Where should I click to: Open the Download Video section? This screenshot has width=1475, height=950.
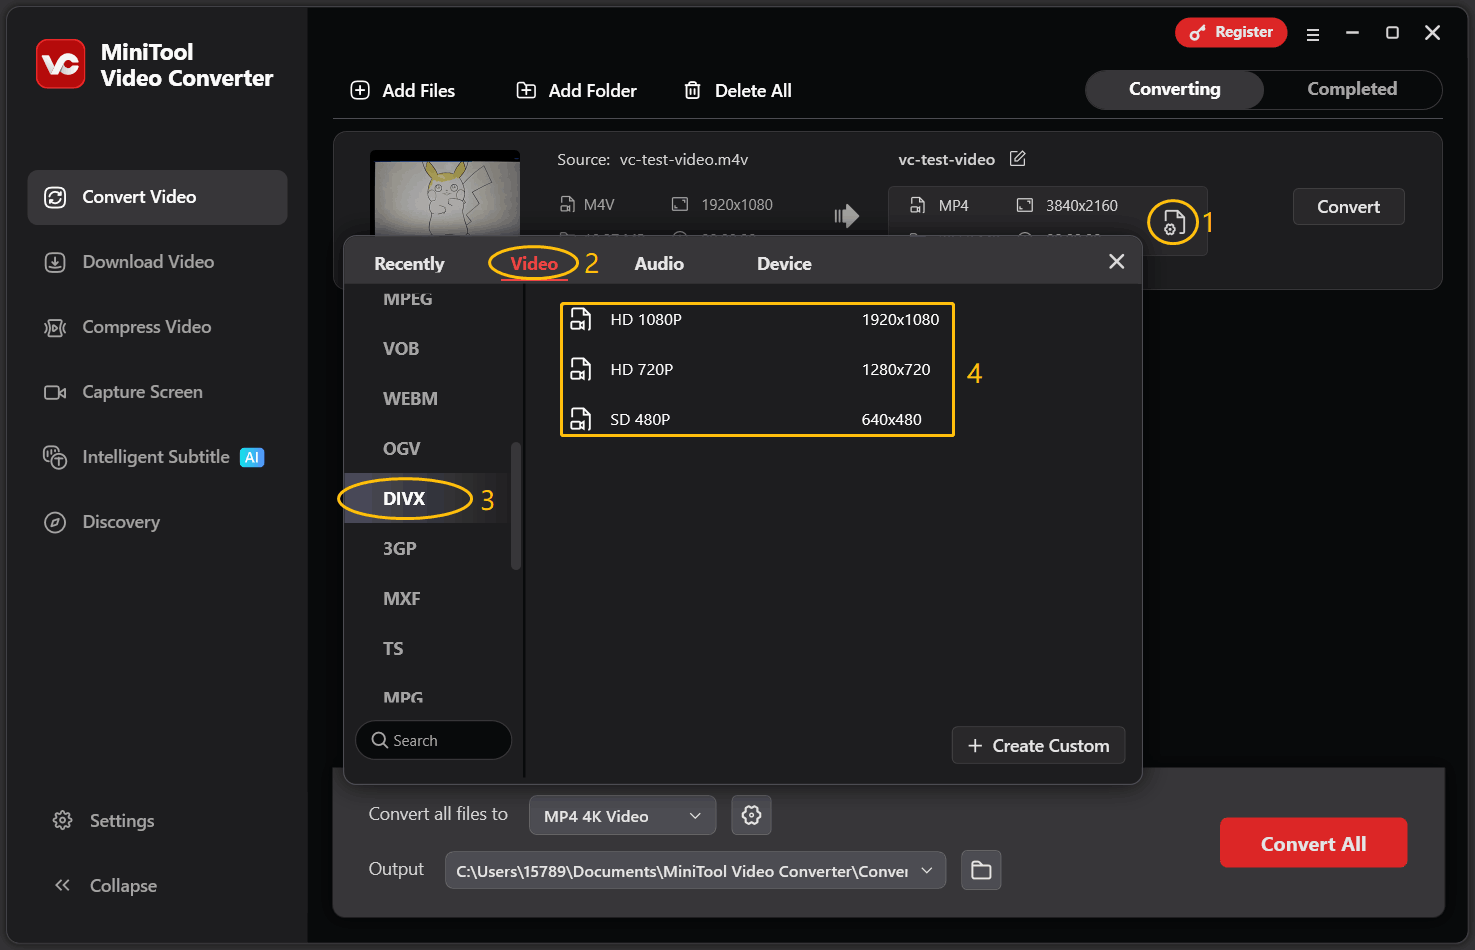pos(57,262)
